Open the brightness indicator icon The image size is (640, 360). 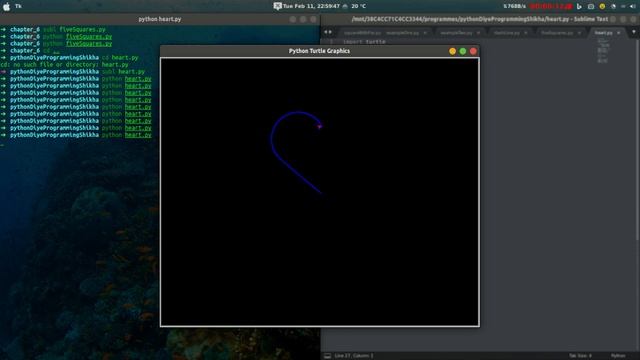613,6
